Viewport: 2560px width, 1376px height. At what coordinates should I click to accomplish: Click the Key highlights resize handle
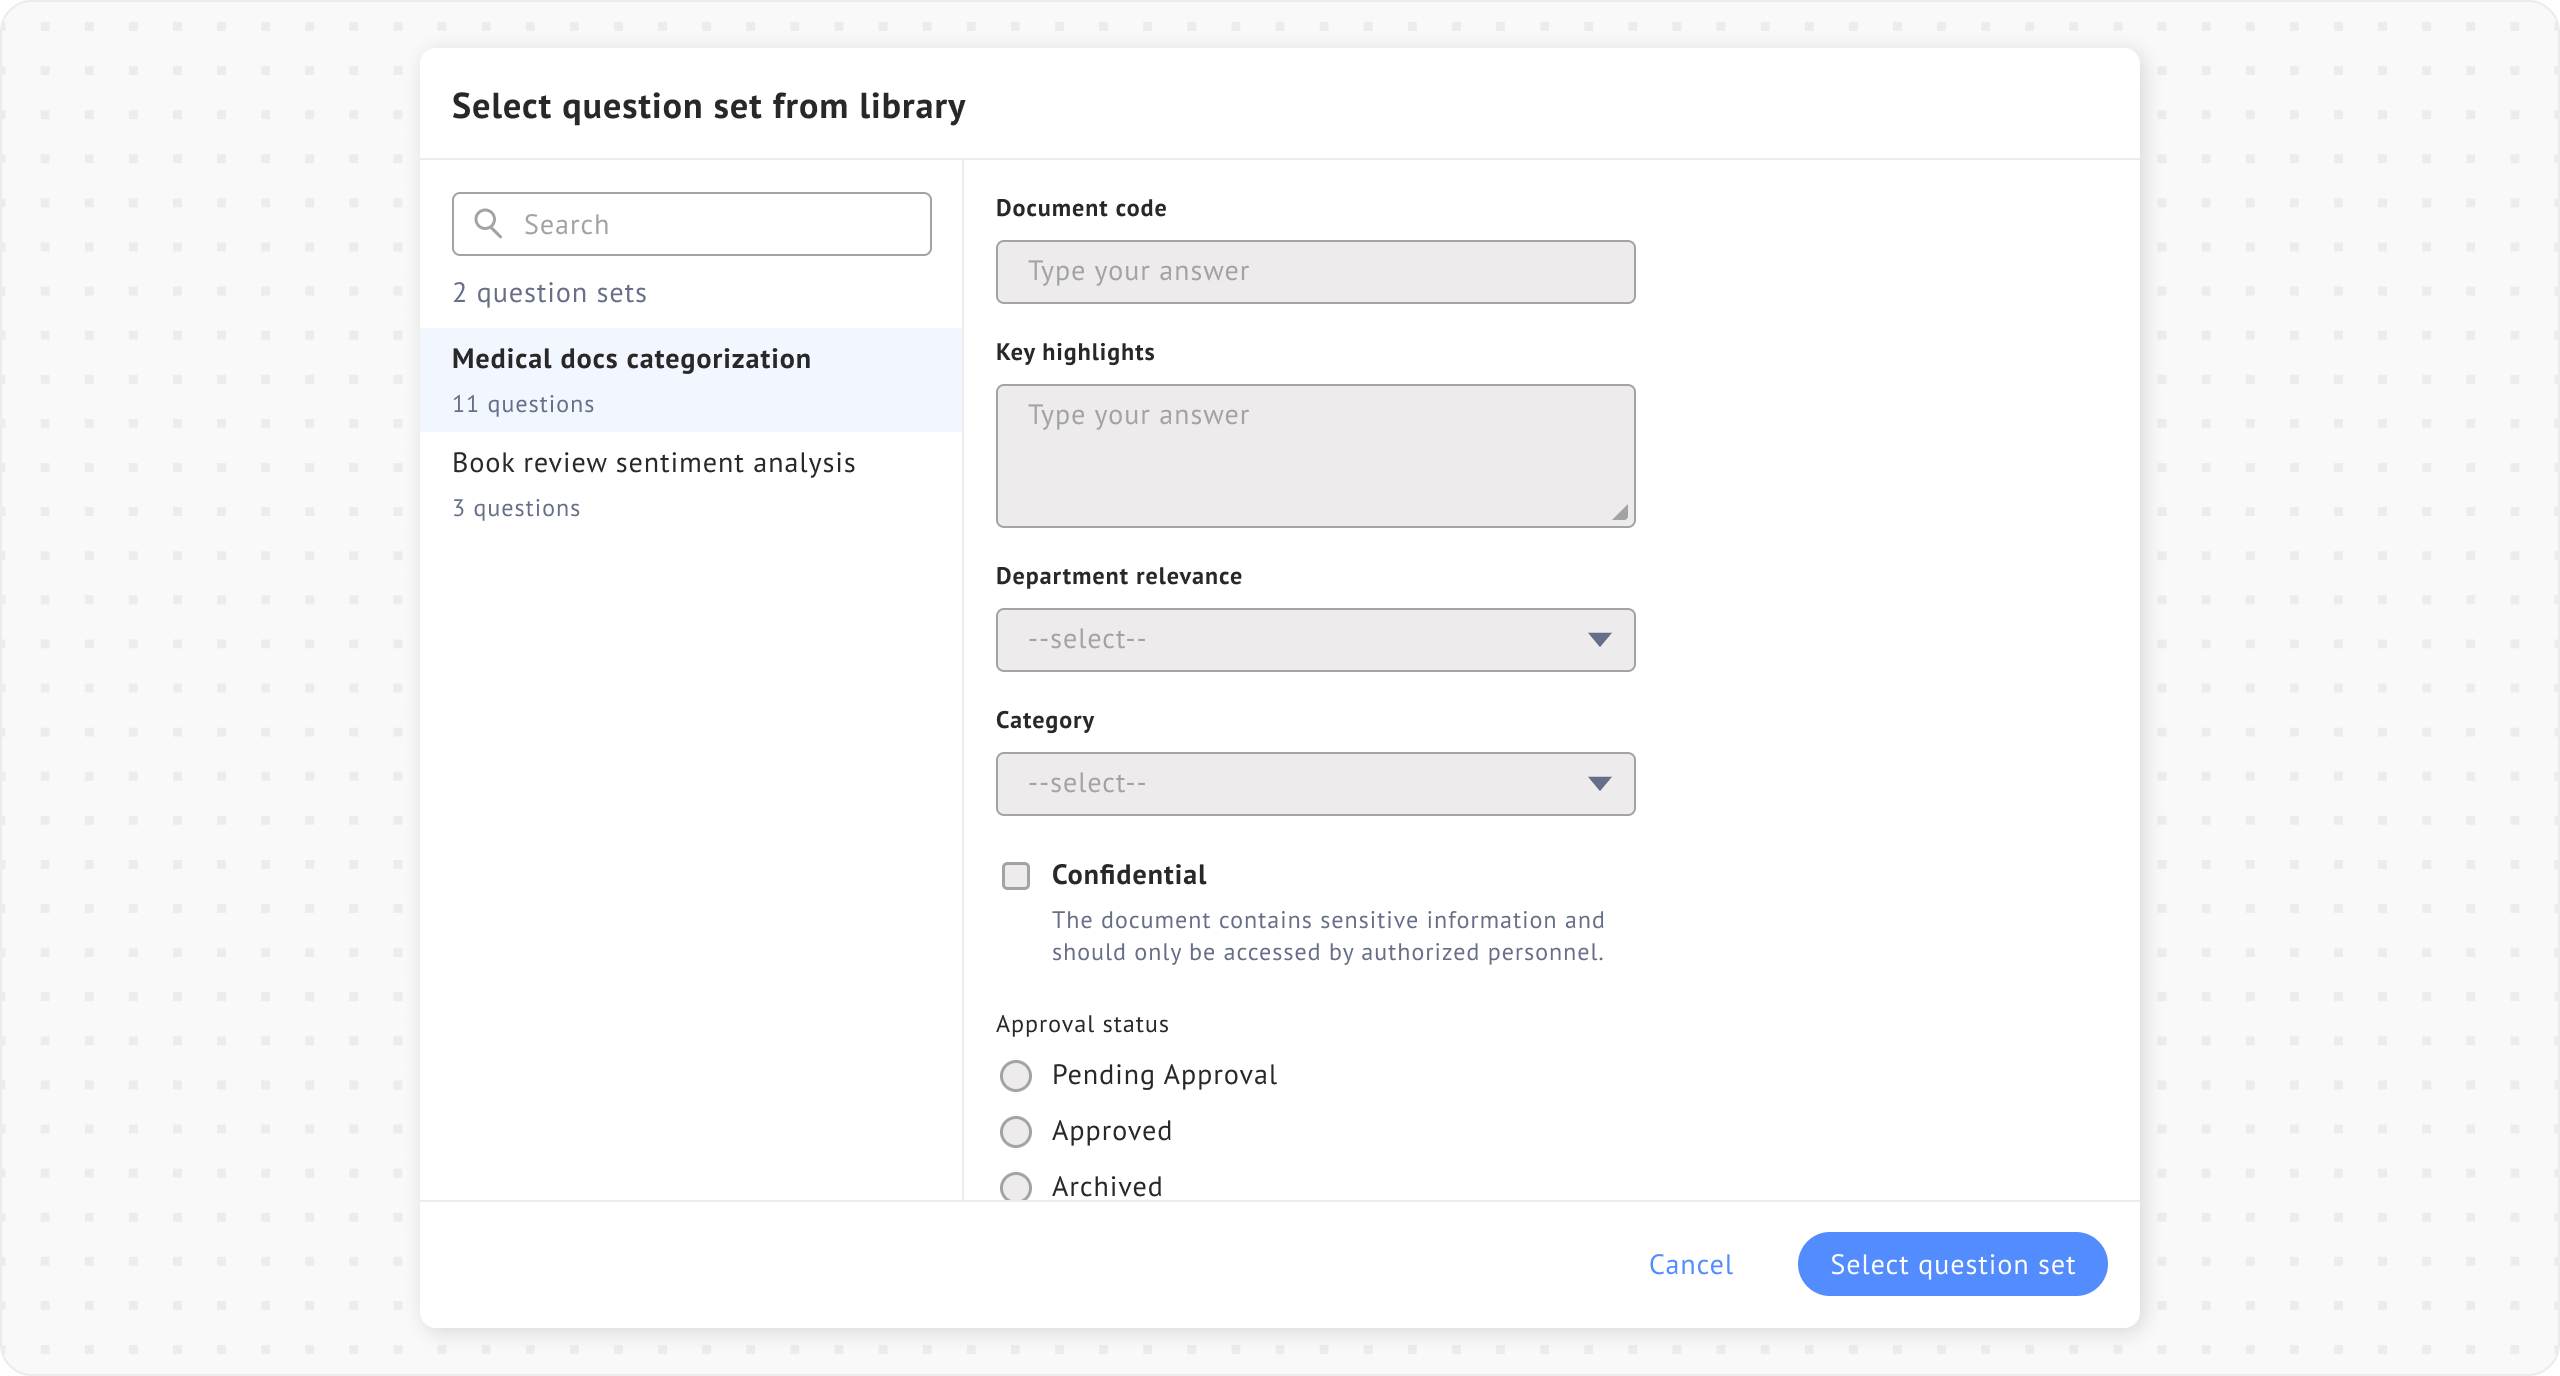[1620, 513]
